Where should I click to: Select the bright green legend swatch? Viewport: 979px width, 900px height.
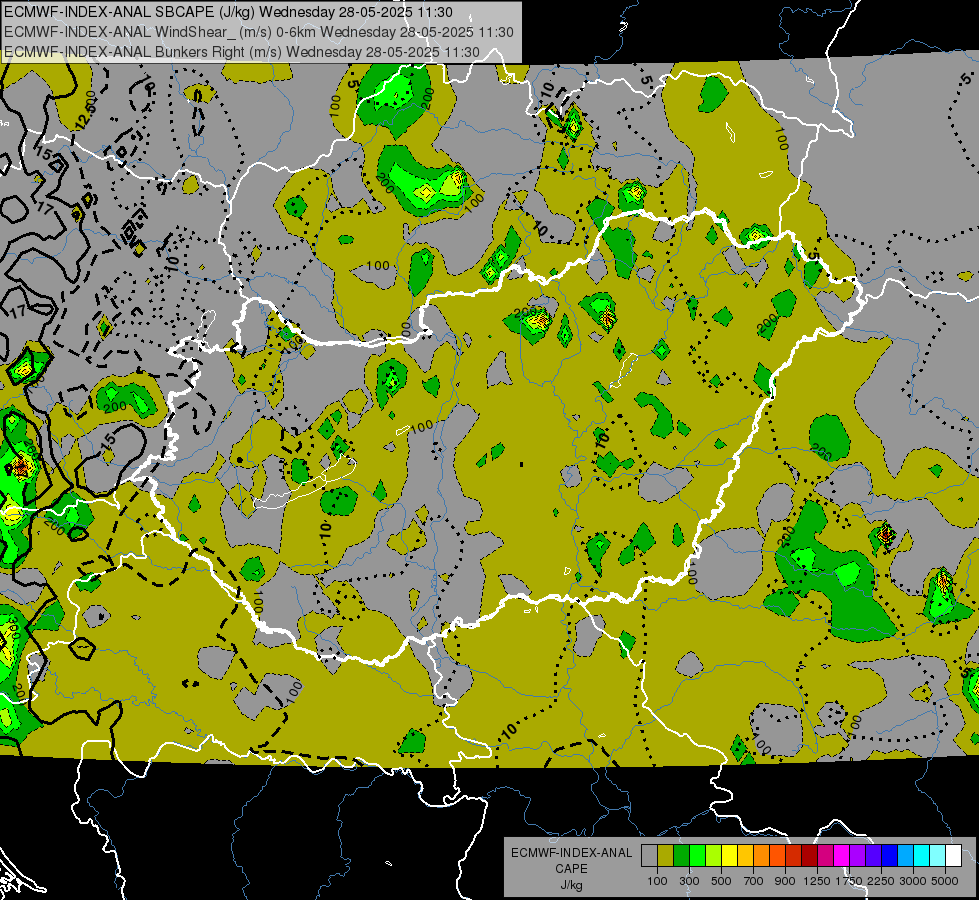pos(697,855)
